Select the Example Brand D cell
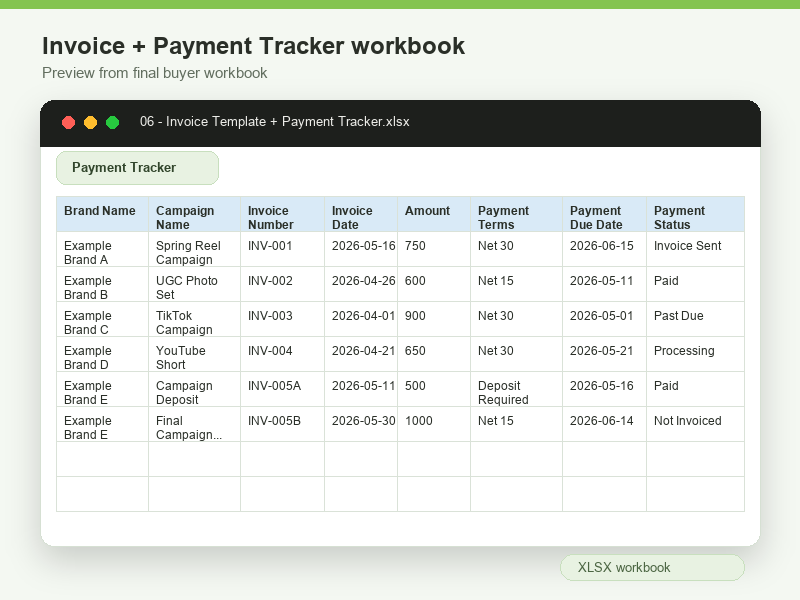 (103, 354)
